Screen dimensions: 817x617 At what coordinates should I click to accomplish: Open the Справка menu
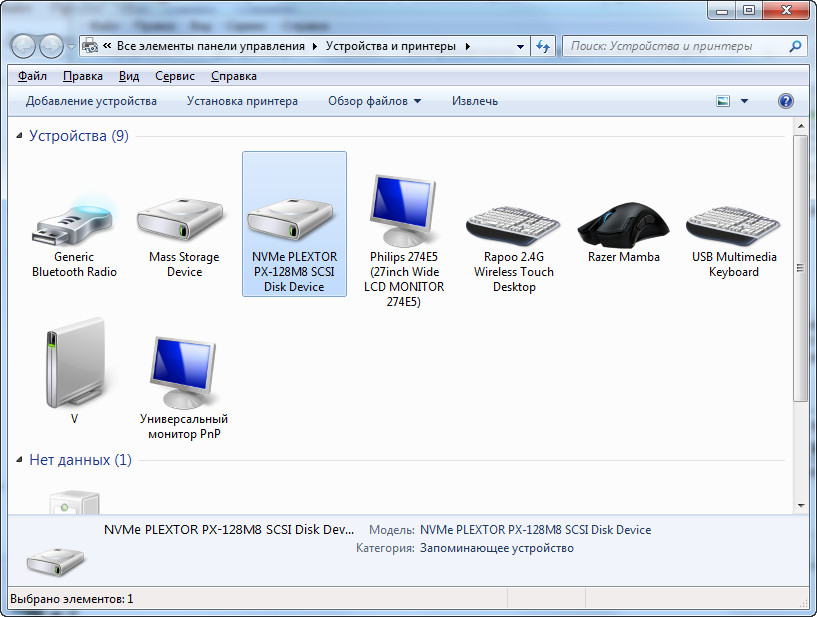(233, 76)
